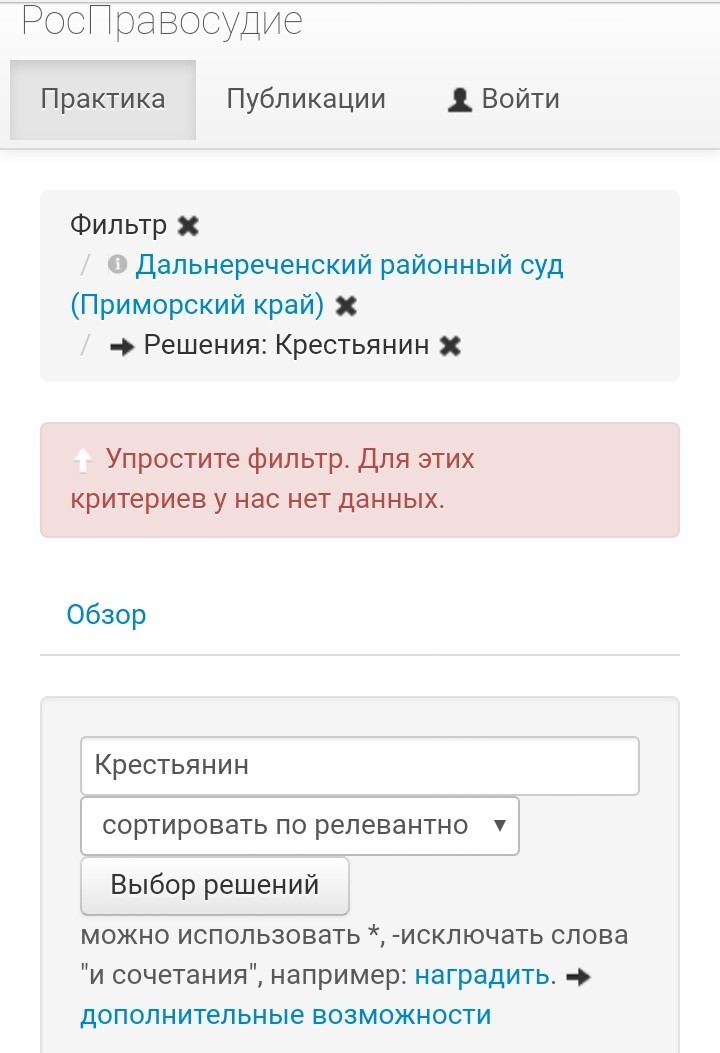Open the Дальнереченский районный суд link
Screen dimensions: 720x1053
tap(350, 265)
